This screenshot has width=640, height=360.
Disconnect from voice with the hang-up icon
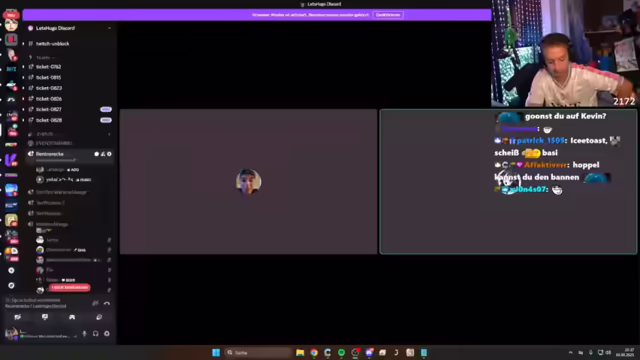coord(107,303)
